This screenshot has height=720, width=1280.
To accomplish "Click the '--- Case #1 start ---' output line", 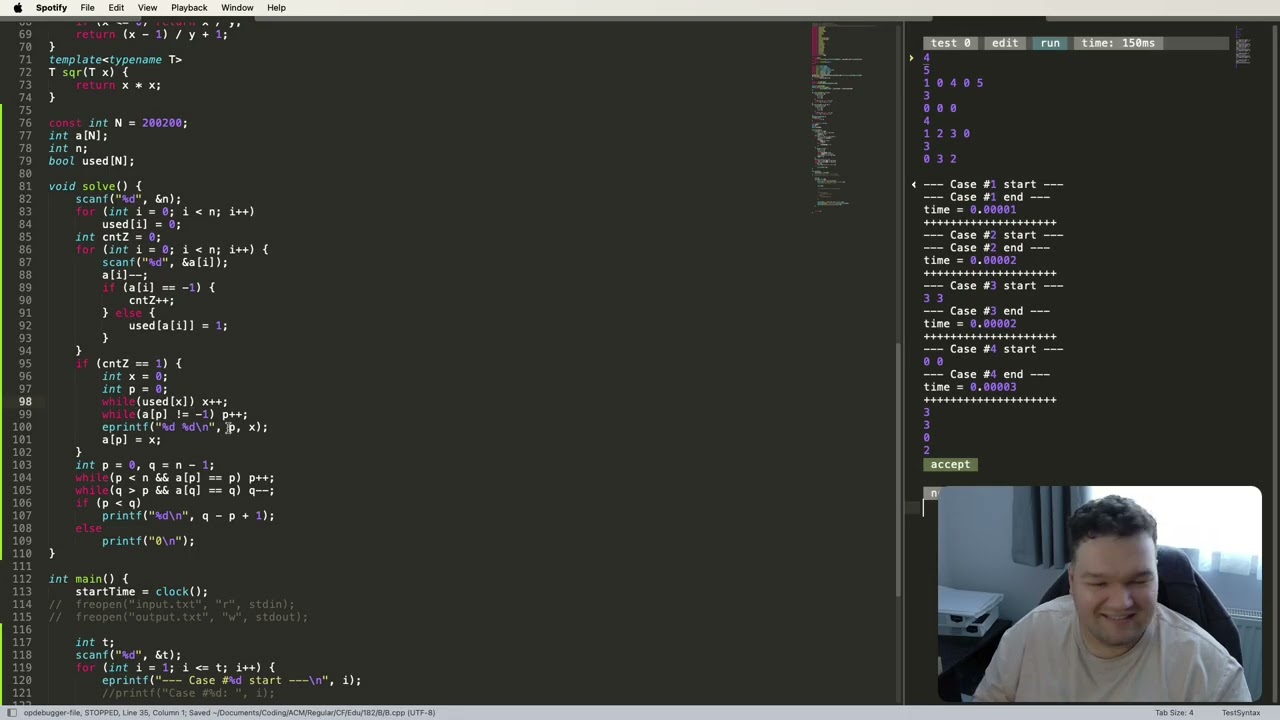I will coord(993,185).
